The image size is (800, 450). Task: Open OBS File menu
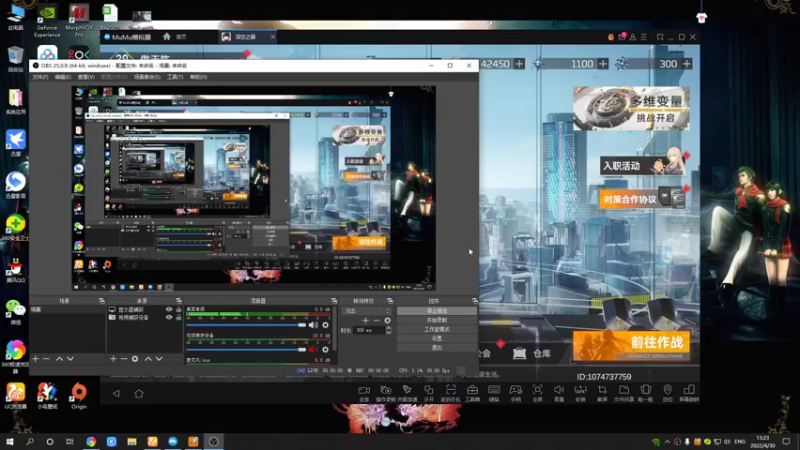click(40, 77)
